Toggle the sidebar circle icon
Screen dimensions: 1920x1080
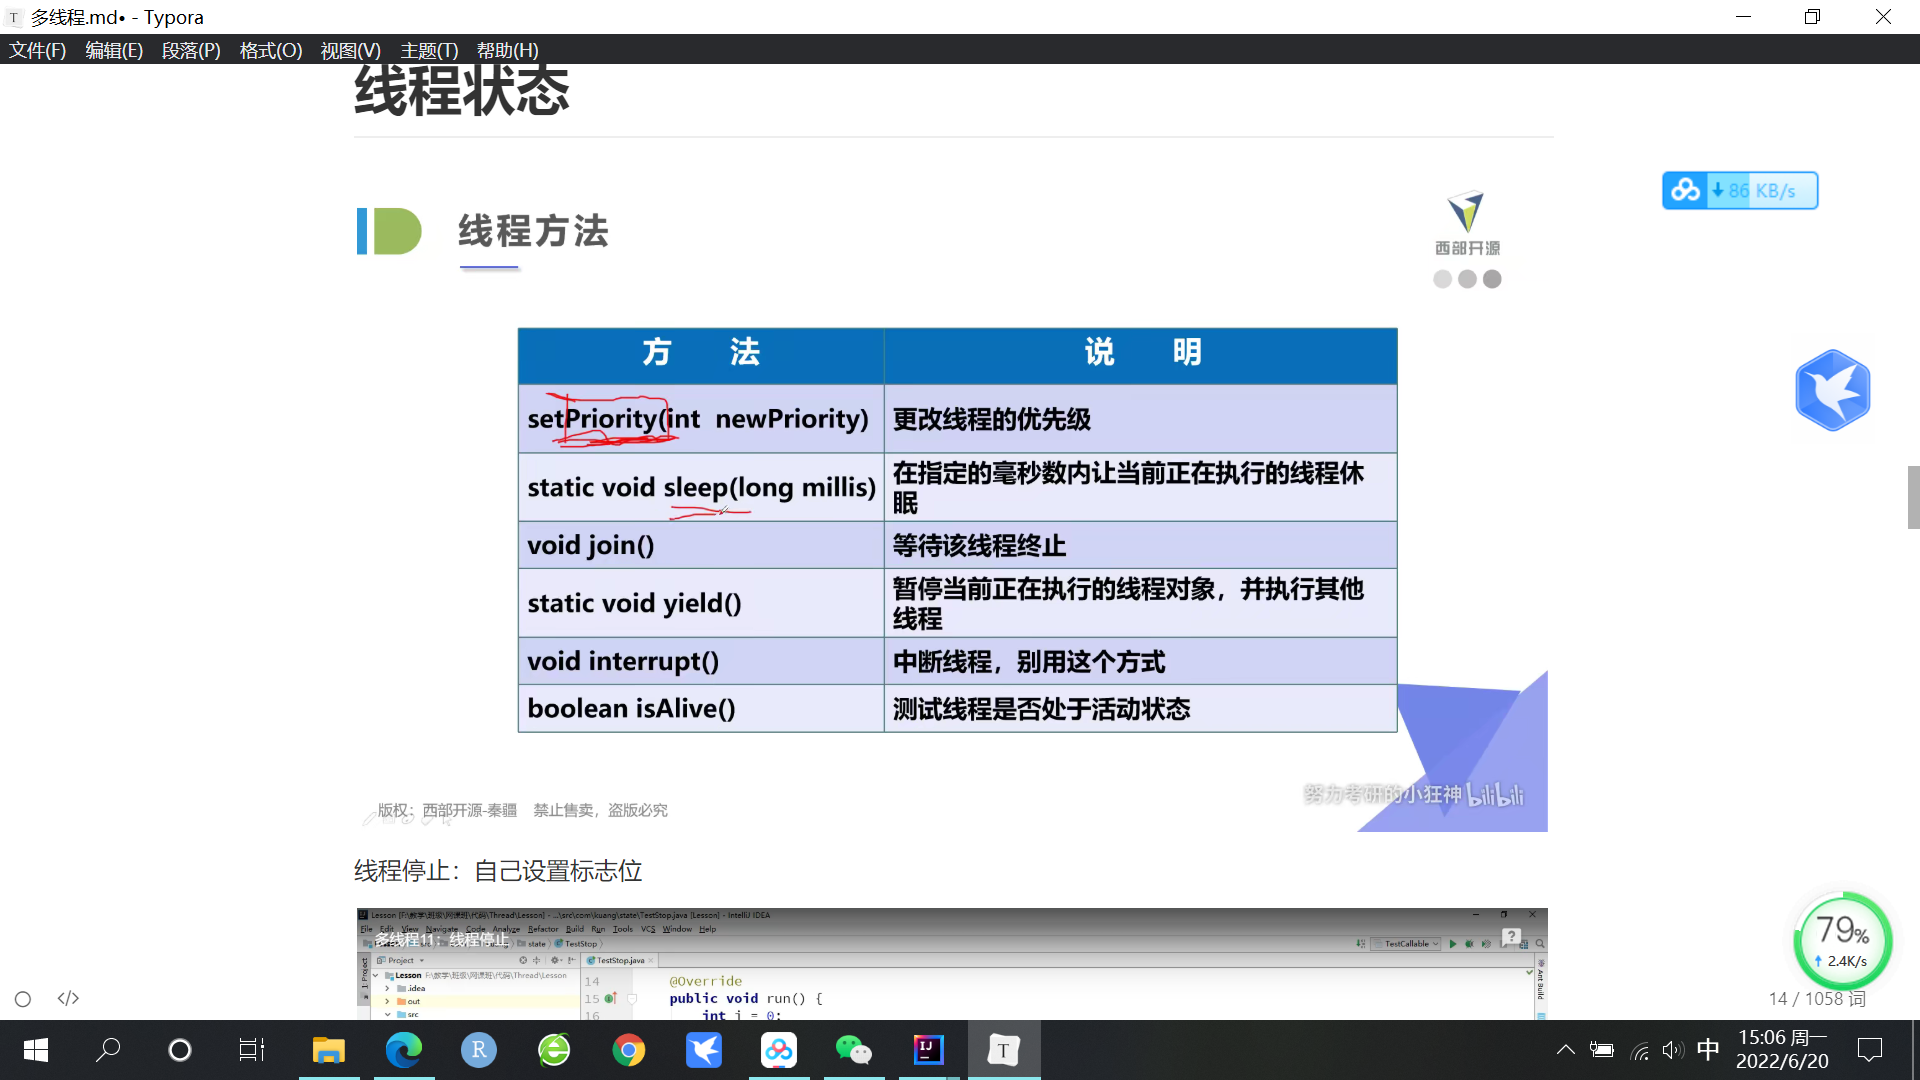point(23,999)
